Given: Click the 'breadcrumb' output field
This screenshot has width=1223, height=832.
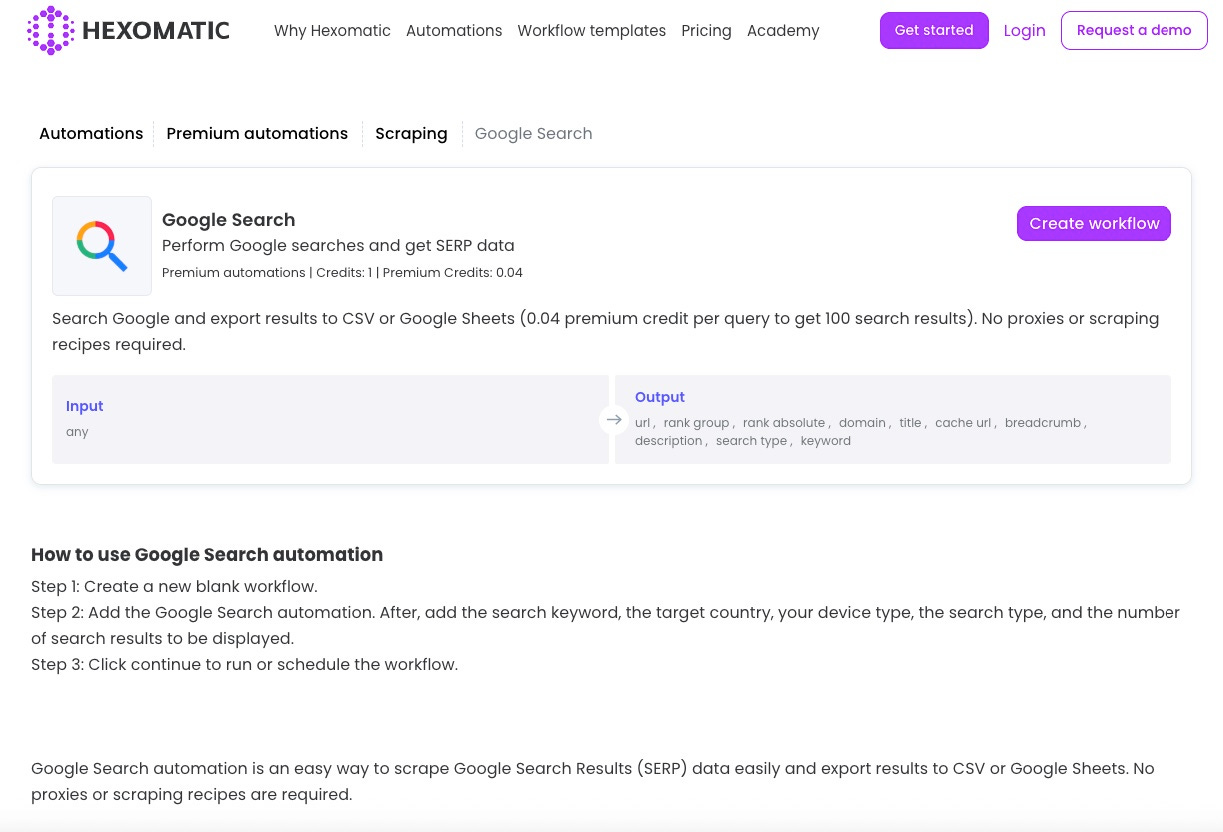Looking at the screenshot, I should [x=1043, y=423].
